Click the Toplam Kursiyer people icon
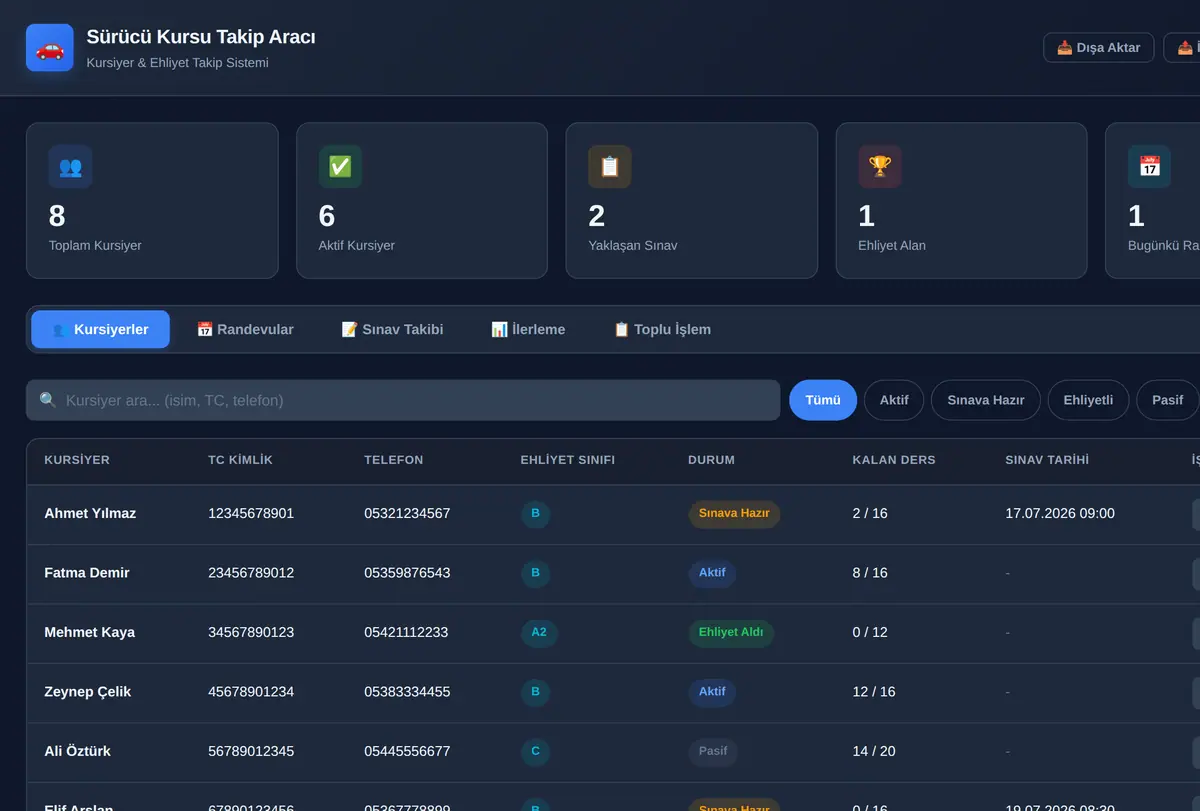The image size is (1200, 811). (70, 167)
